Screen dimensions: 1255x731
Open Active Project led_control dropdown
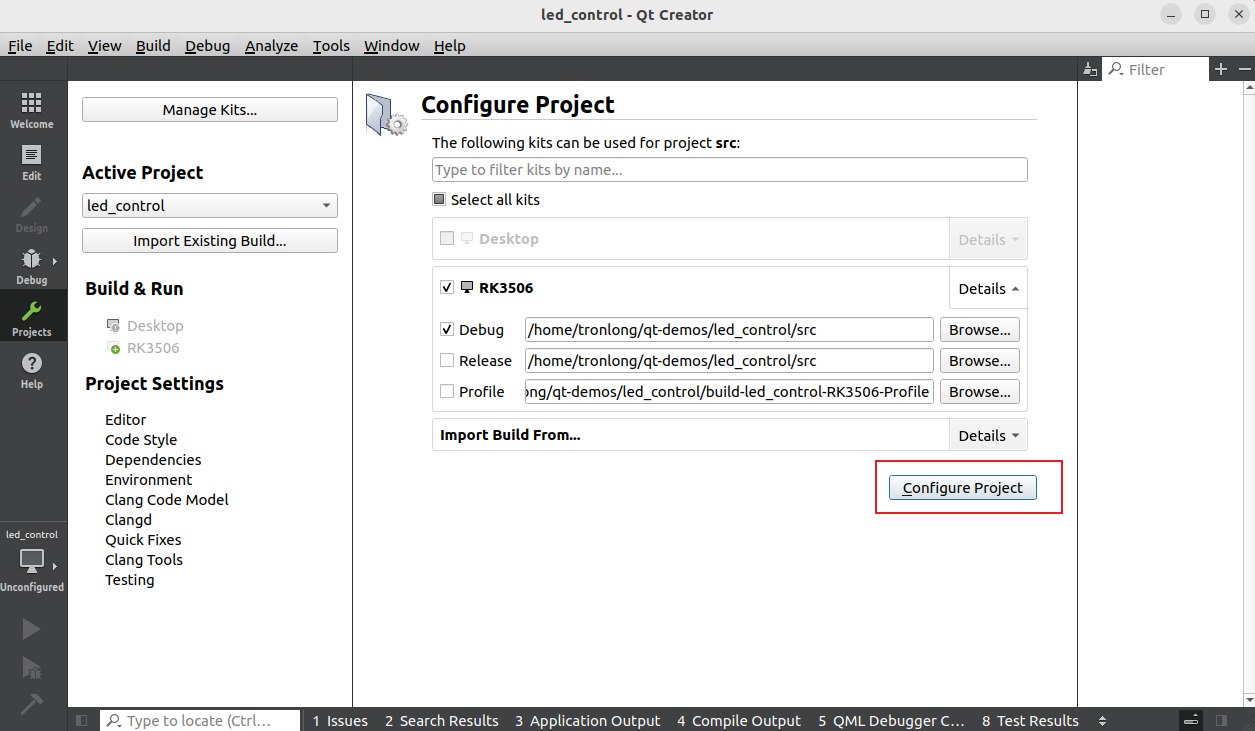coord(210,205)
